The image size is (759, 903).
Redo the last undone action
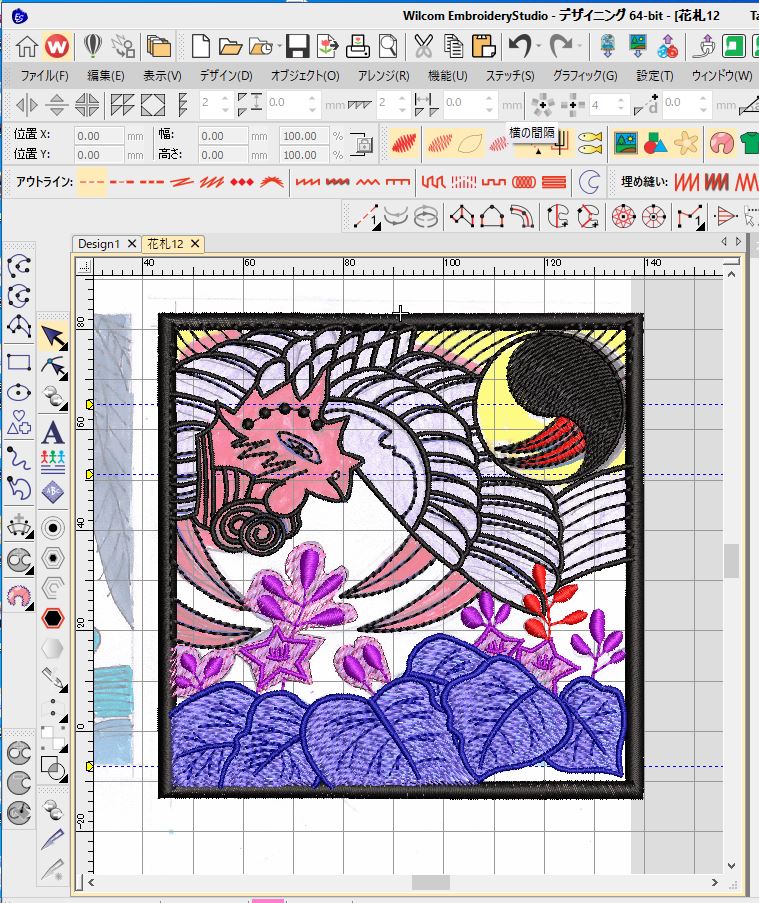[561, 46]
